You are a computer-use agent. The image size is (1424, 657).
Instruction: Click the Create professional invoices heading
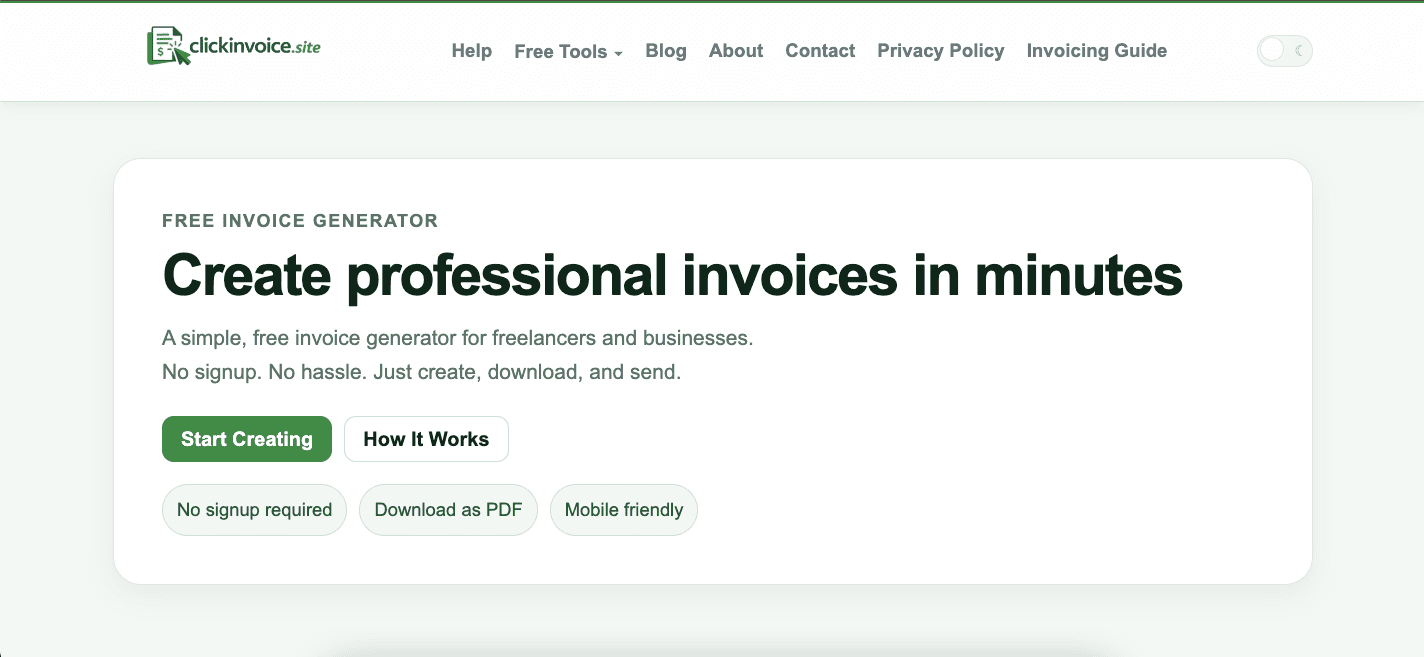pos(672,275)
